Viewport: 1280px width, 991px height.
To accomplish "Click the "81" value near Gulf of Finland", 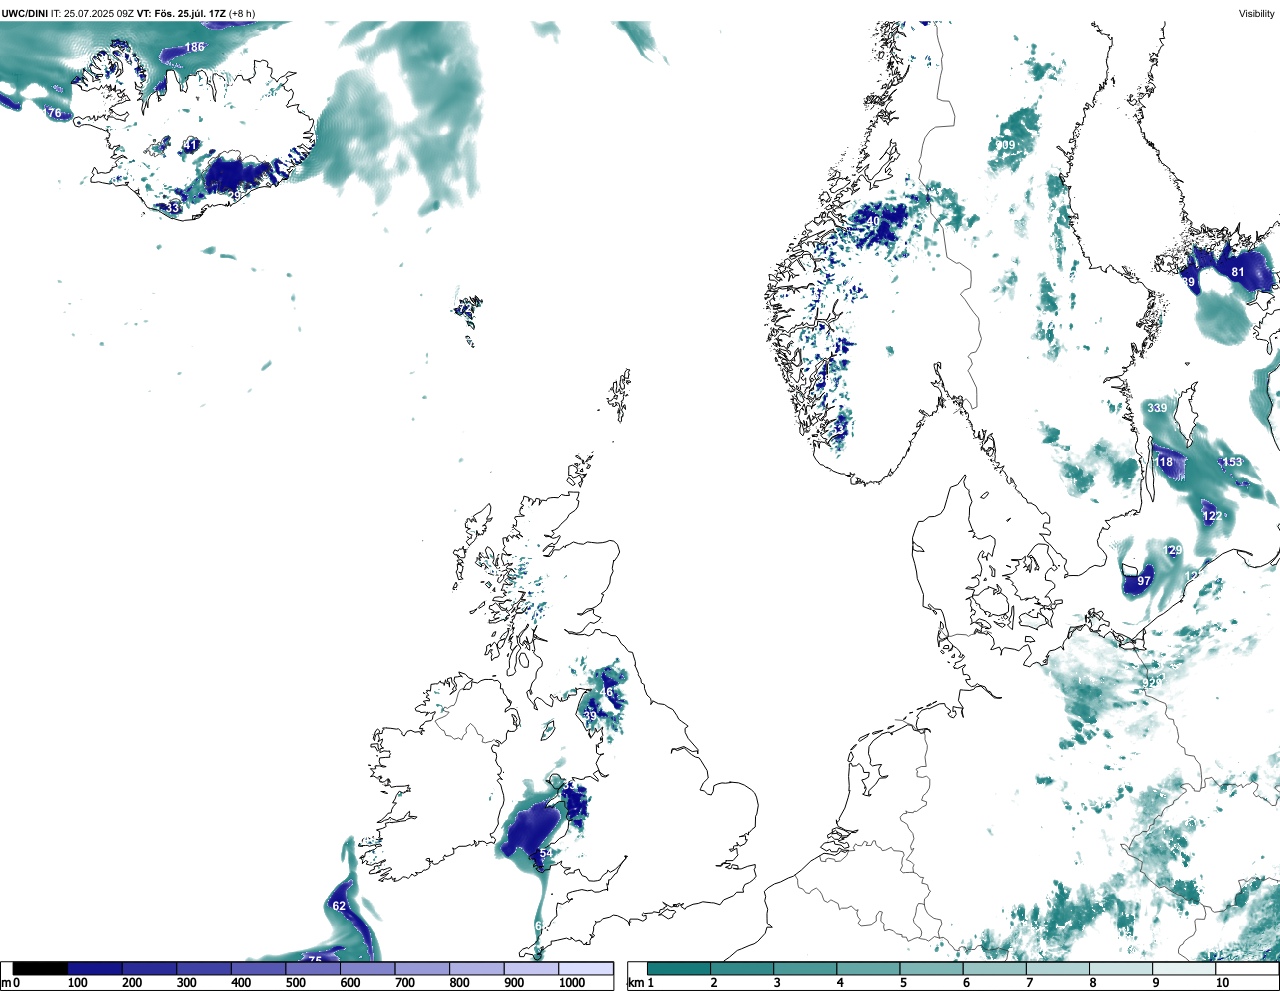I will click(x=1238, y=272).
